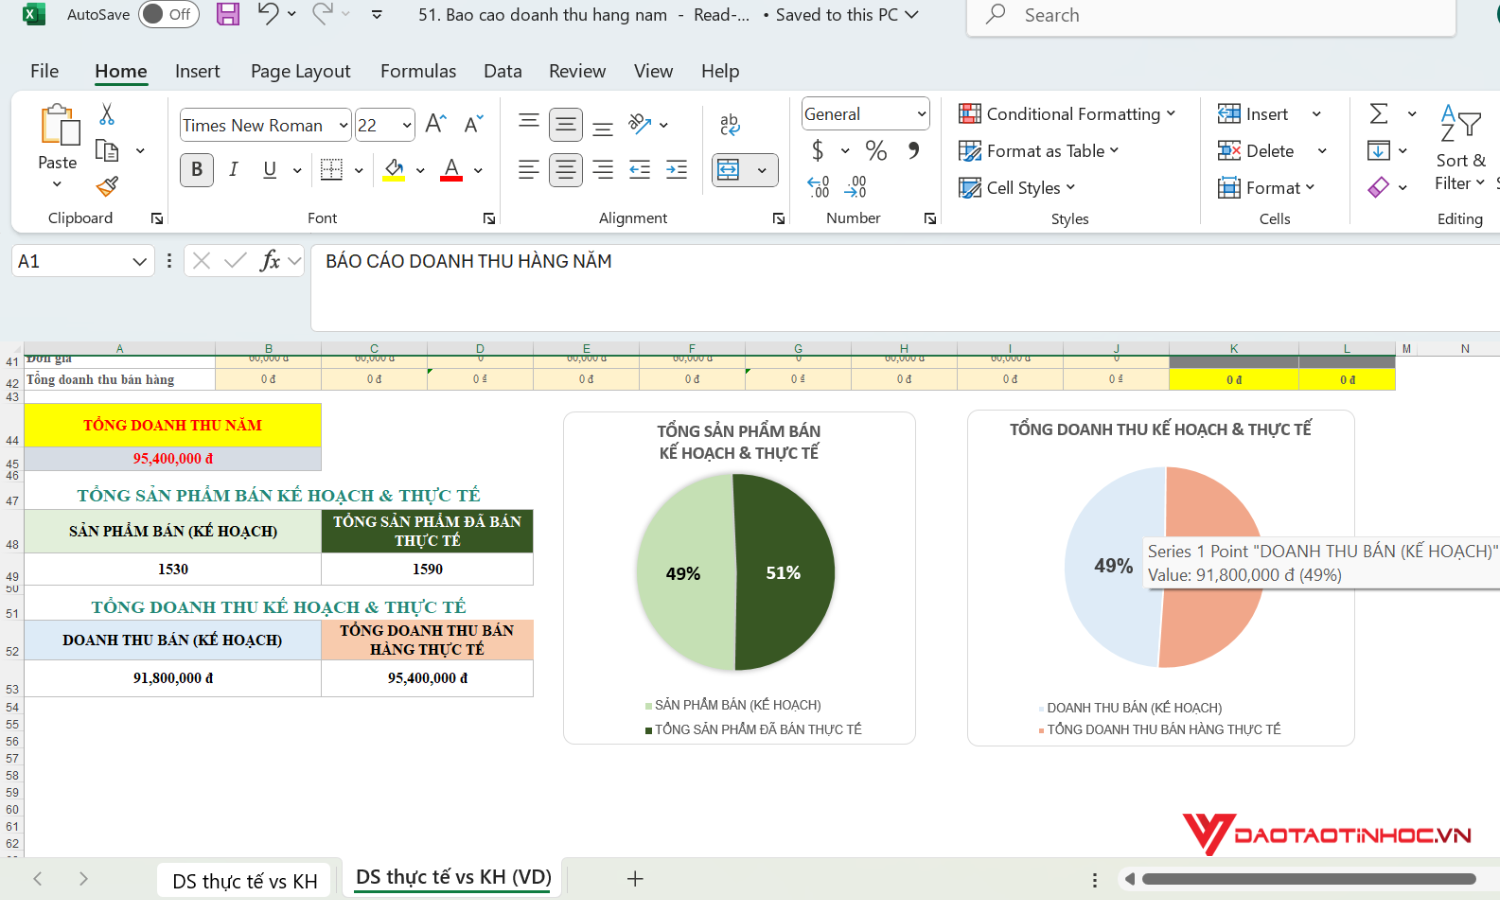Click the Format Painter brush icon

click(107, 186)
